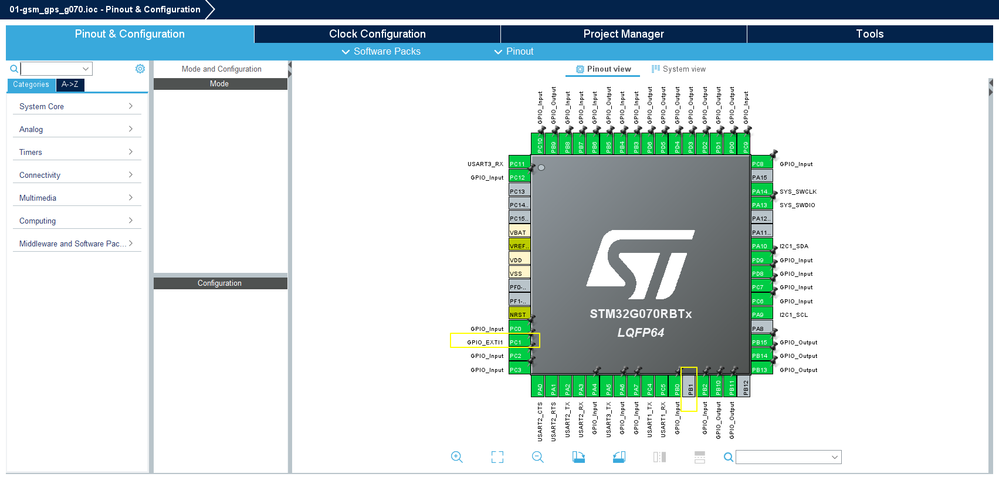999x480 pixels.
Task: Click the PA2 USART2_TX pin
Action: (567, 386)
